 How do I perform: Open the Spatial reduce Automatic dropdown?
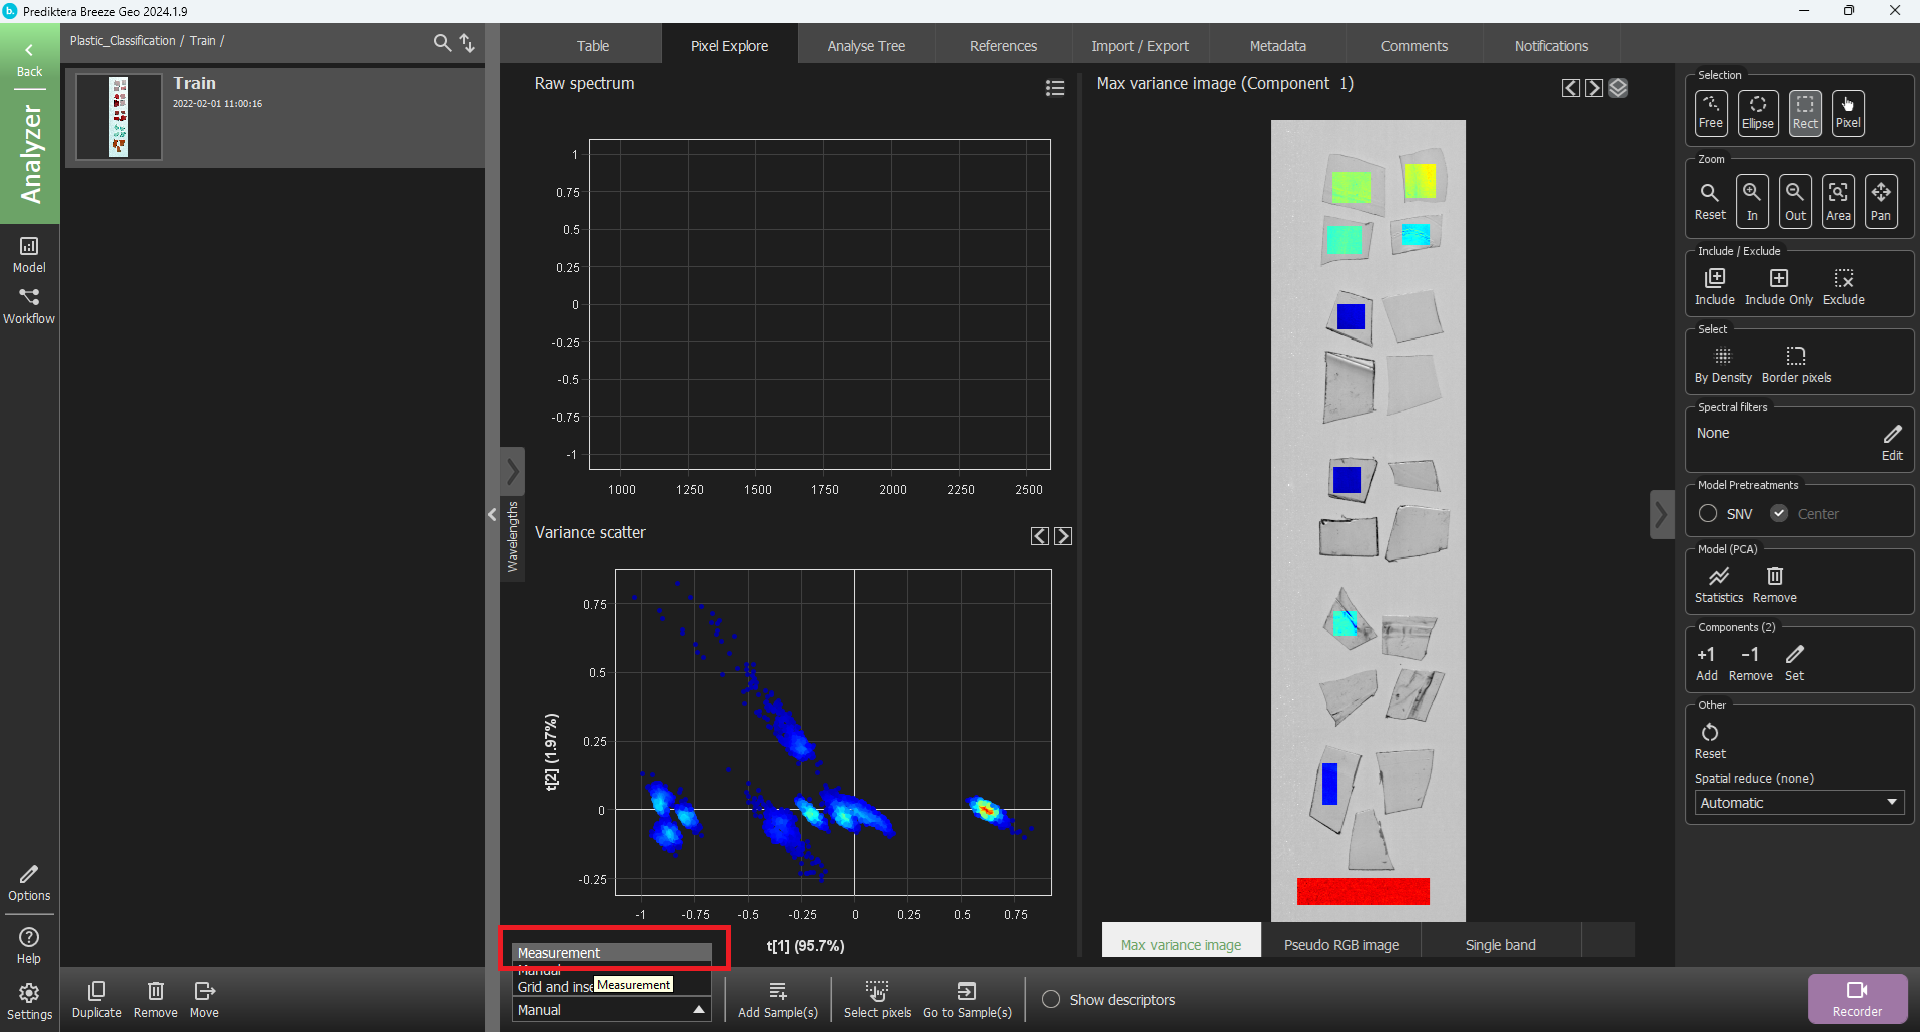[1798, 803]
